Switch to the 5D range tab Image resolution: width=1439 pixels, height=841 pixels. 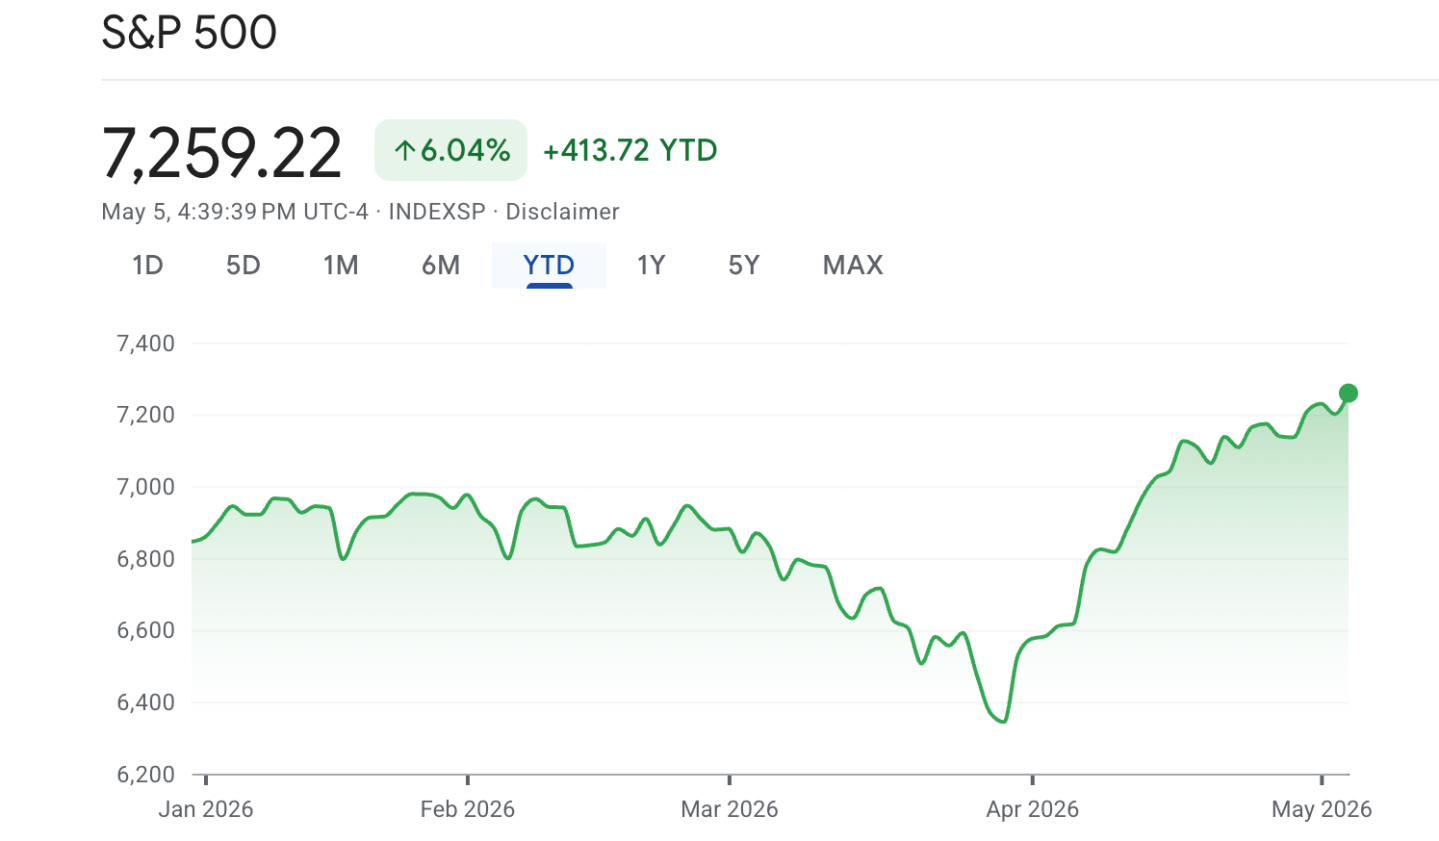pyautogui.click(x=243, y=265)
